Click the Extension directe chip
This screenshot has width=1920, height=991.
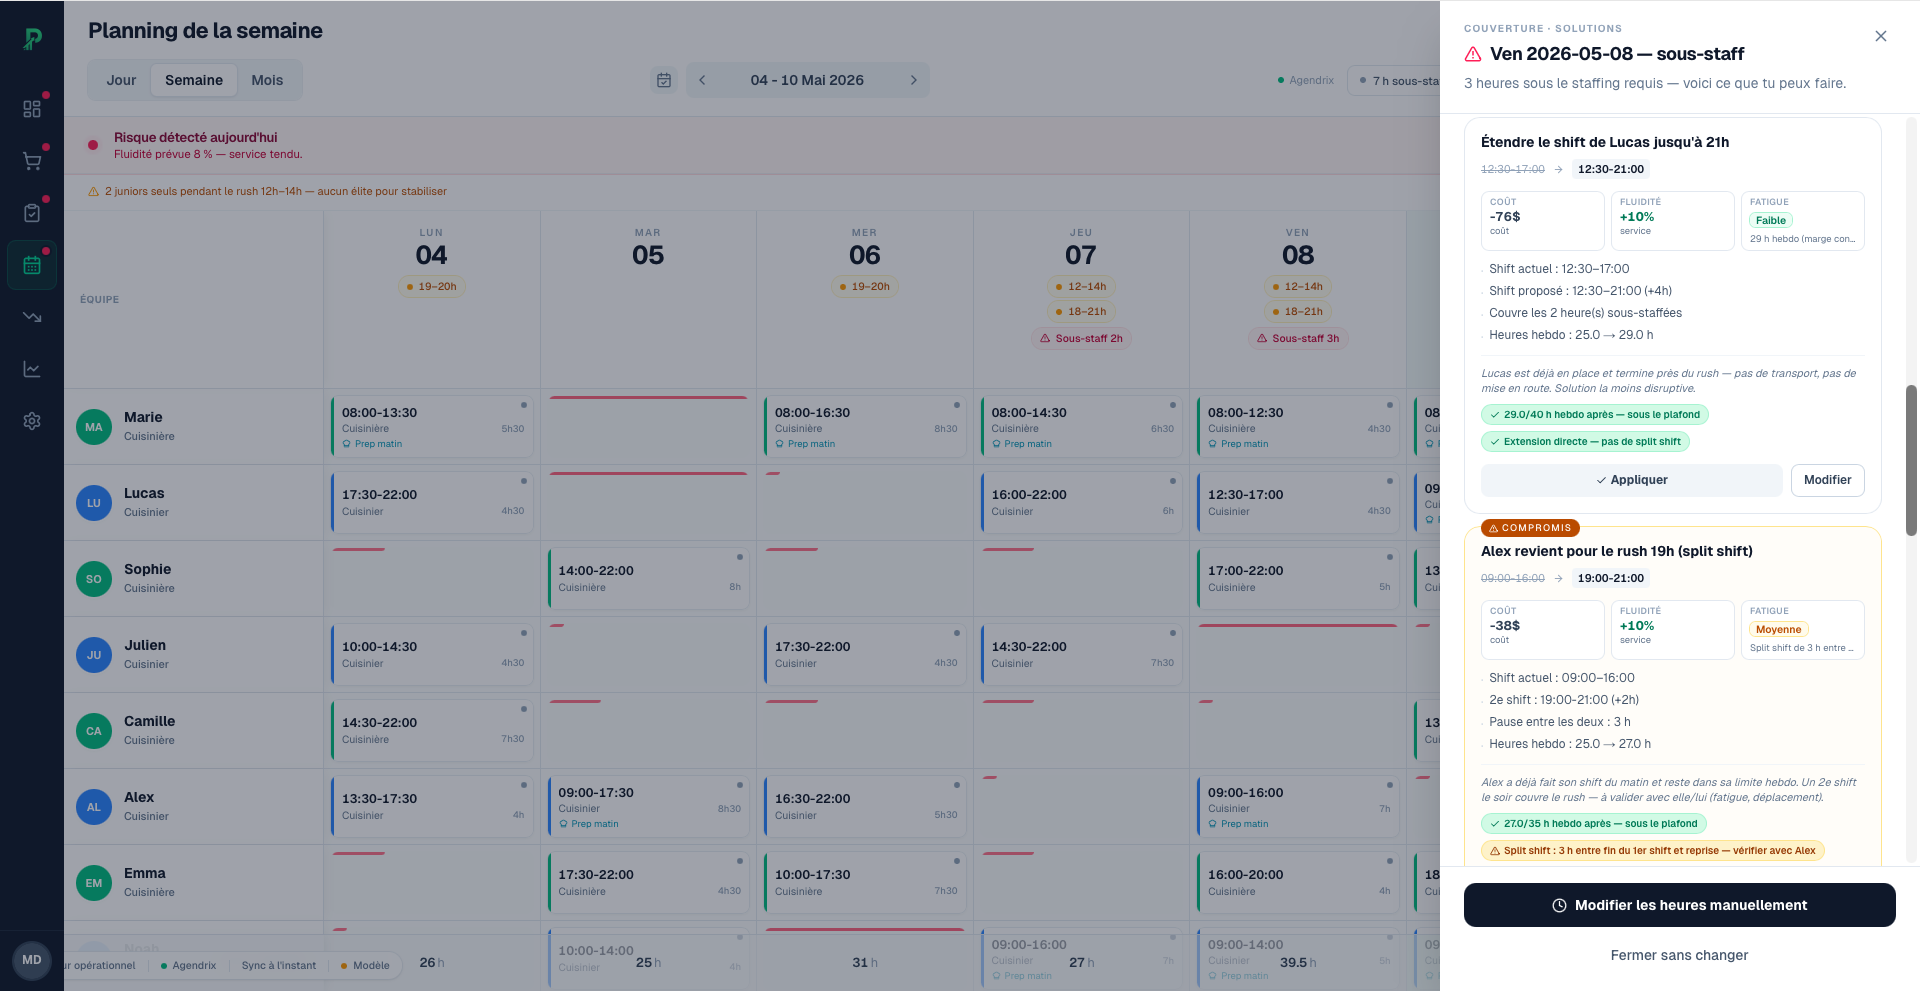tap(1585, 441)
